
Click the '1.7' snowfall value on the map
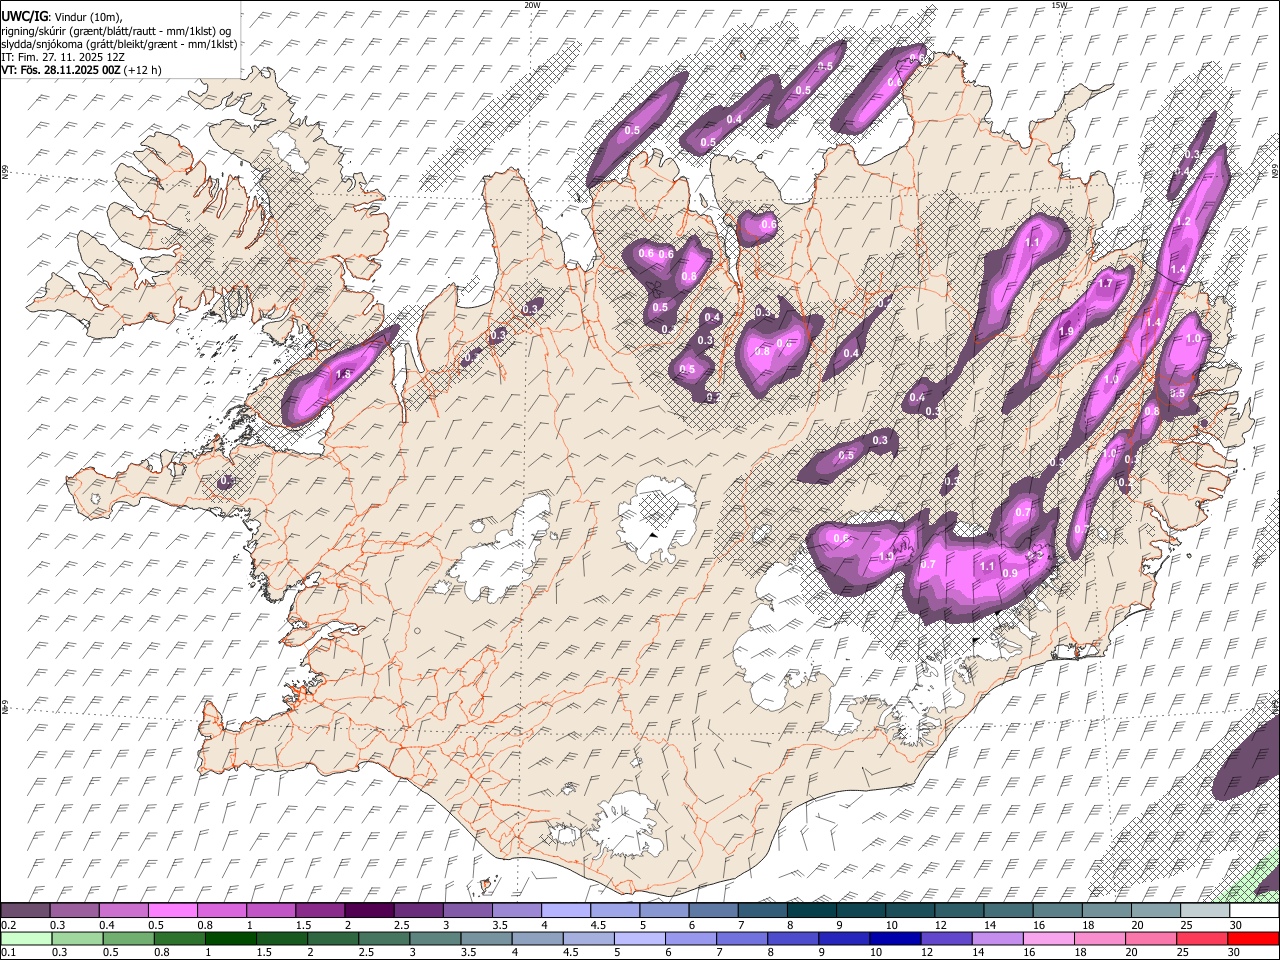coord(1105,284)
